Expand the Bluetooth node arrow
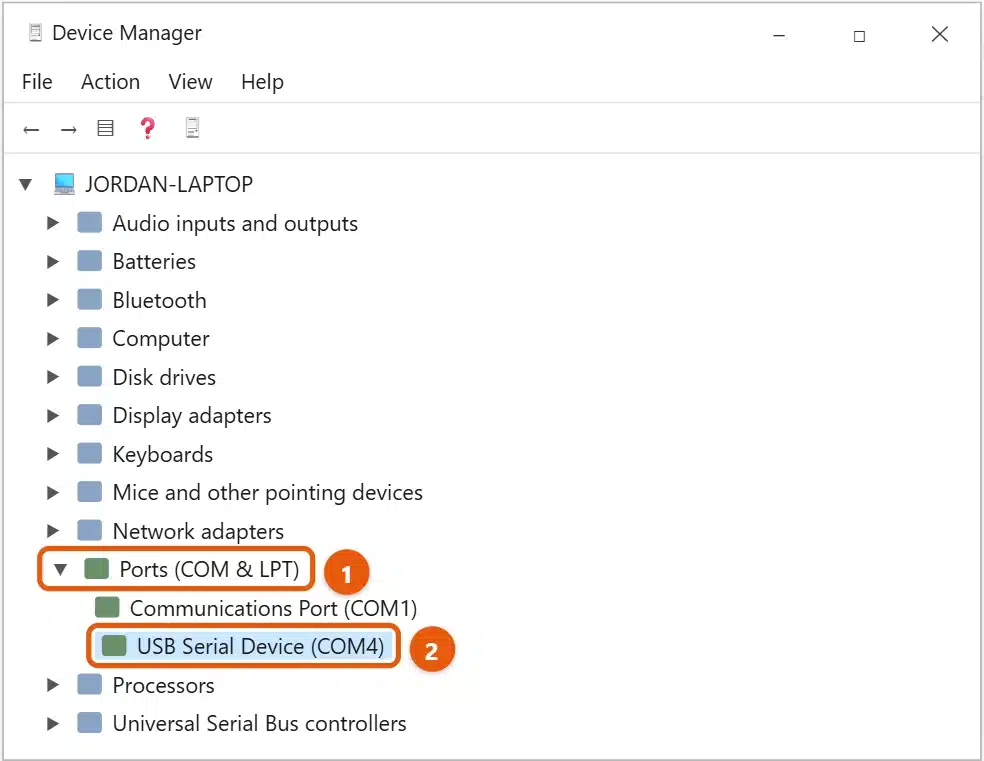Image resolution: width=984 pixels, height=761 pixels. pyautogui.click(x=53, y=300)
